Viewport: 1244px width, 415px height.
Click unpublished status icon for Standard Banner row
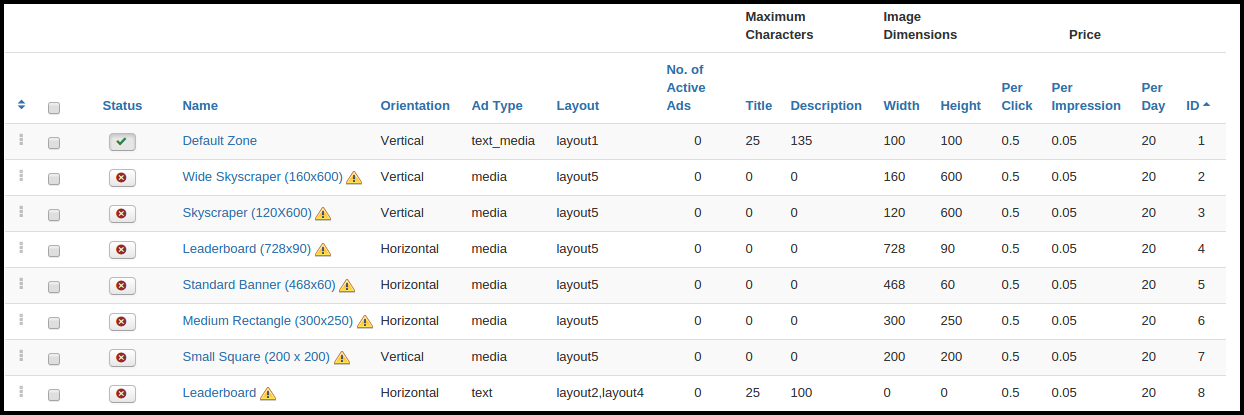click(122, 286)
